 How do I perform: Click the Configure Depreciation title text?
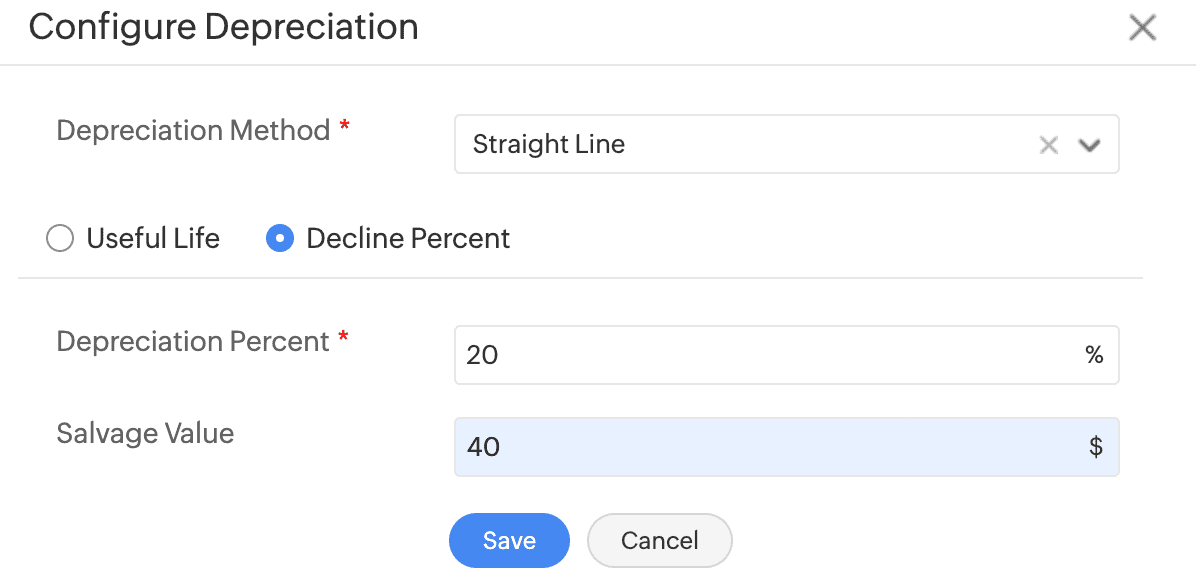(x=223, y=27)
